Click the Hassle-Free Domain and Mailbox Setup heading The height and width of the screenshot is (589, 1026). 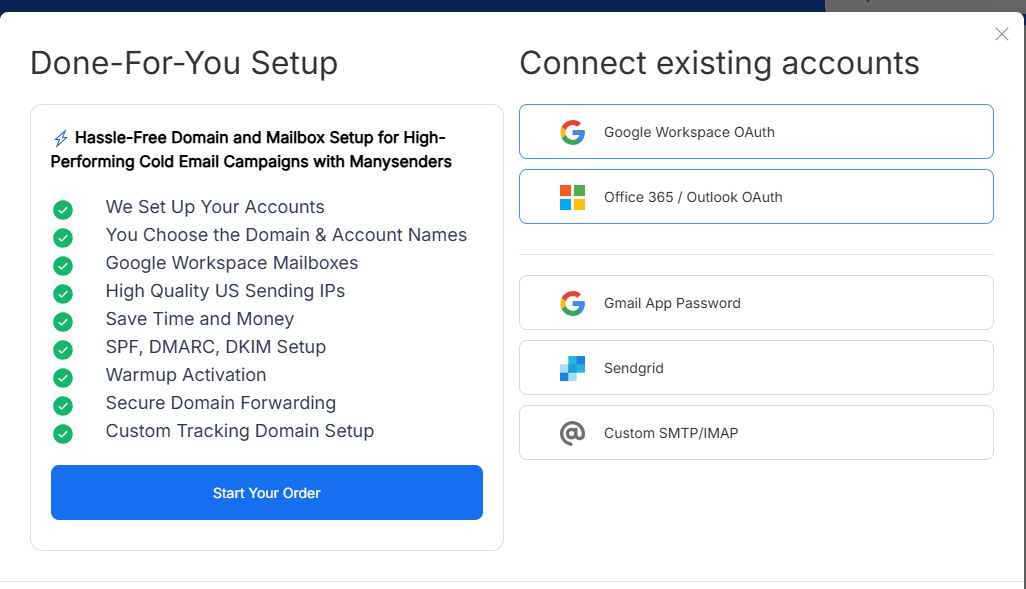point(251,150)
